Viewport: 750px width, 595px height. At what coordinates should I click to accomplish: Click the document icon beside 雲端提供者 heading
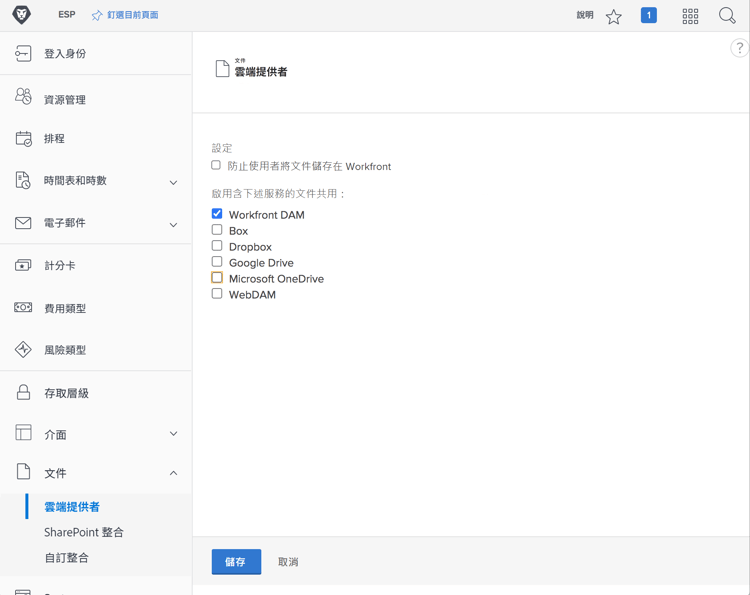click(x=222, y=68)
